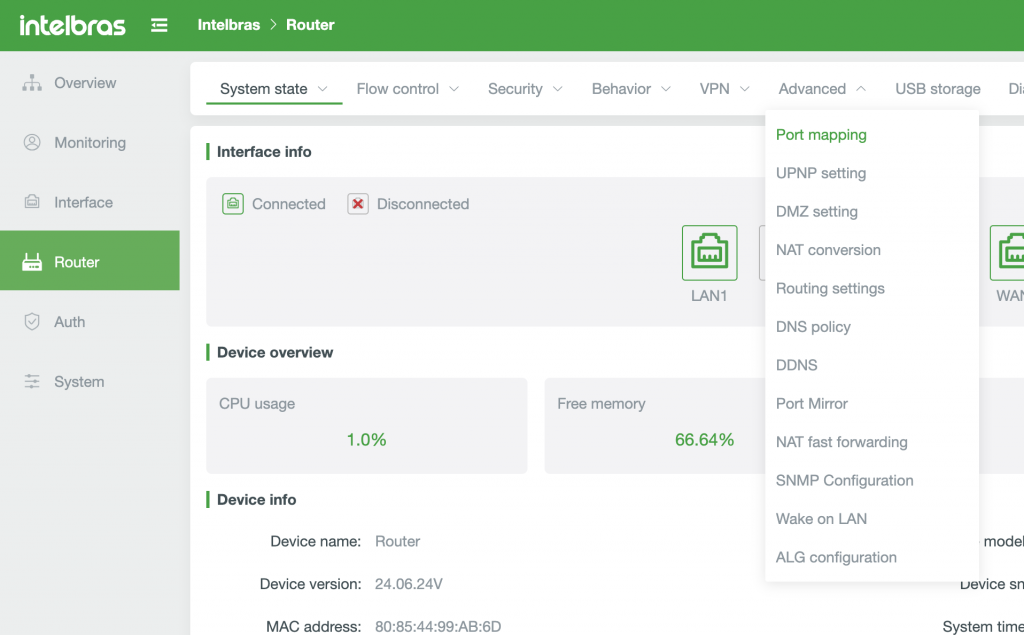Image resolution: width=1024 pixels, height=635 pixels.
Task: Click the Overview network icon in sidebar
Action: (x=32, y=83)
